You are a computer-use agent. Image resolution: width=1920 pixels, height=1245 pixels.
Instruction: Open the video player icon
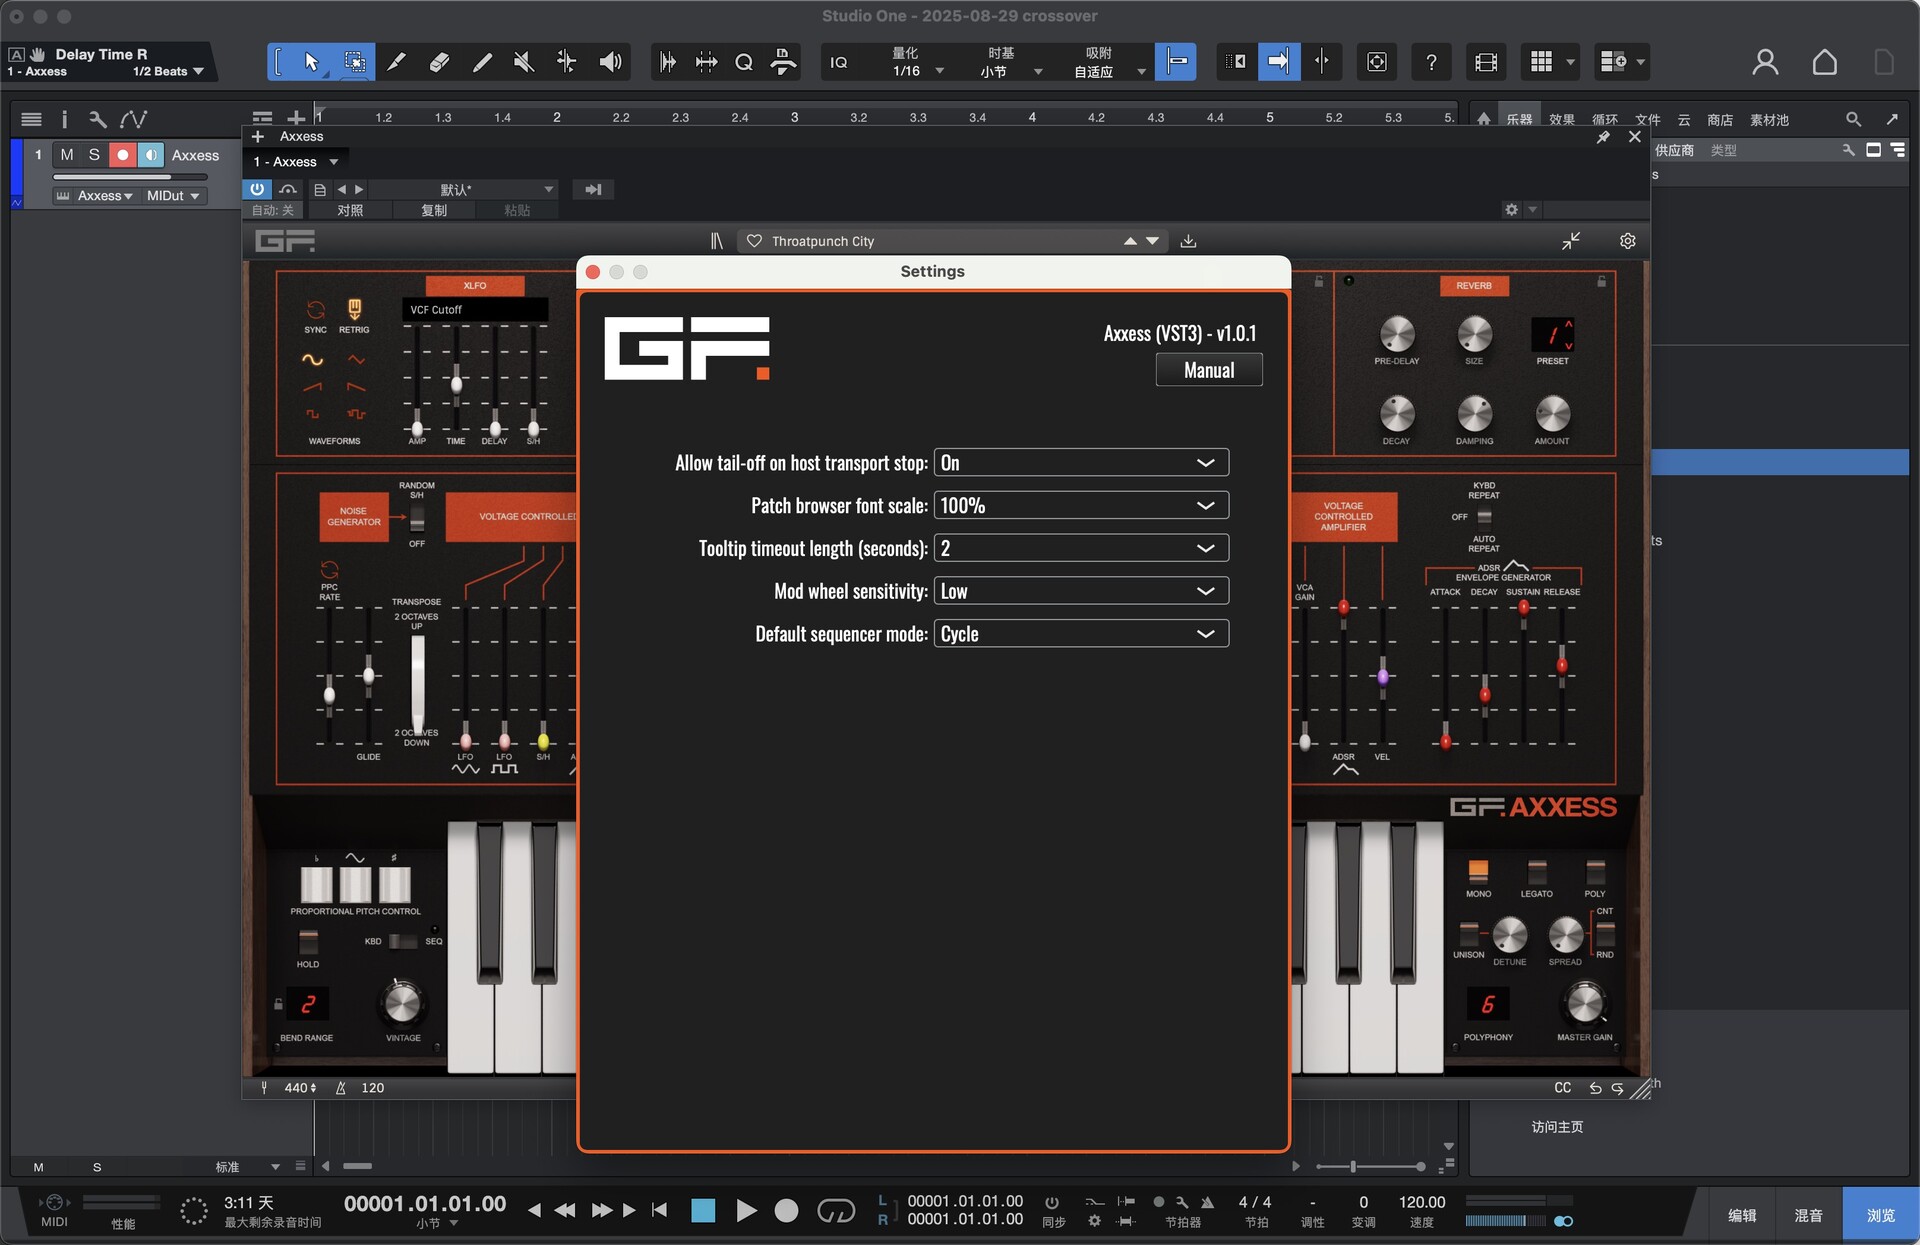(x=1486, y=62)
